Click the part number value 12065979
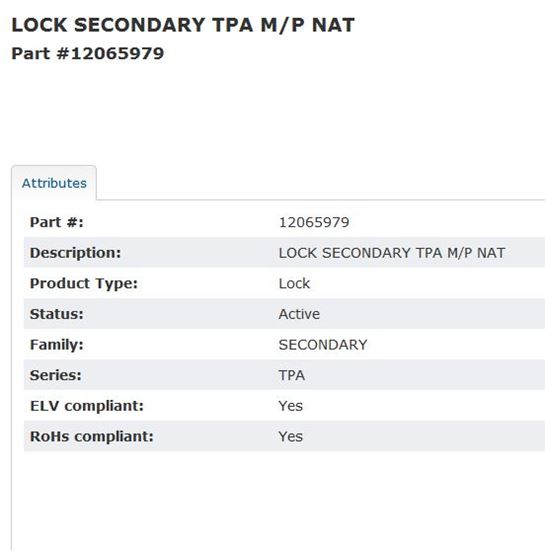Viewport: 545px width, 550px height. pos(314,222)
